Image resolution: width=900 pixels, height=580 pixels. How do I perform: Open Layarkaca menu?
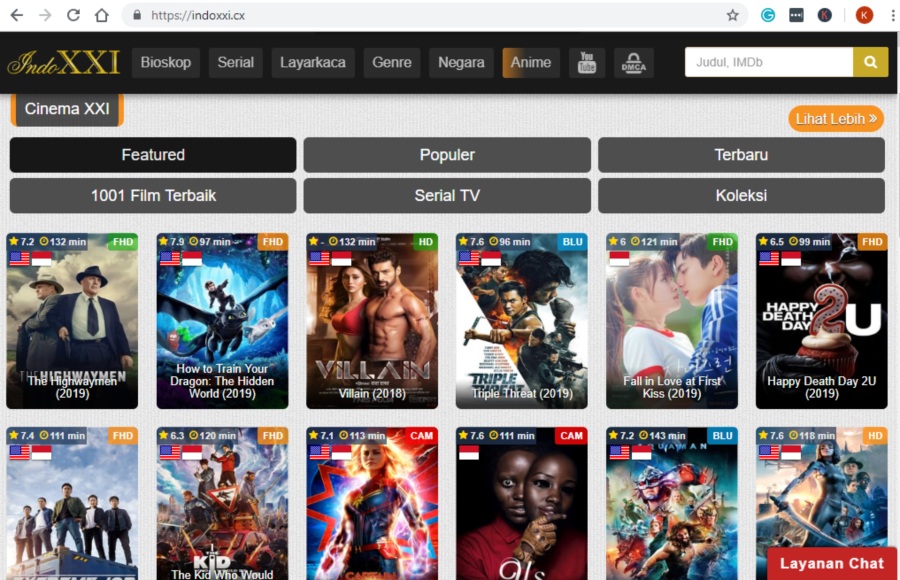[313, 63]
